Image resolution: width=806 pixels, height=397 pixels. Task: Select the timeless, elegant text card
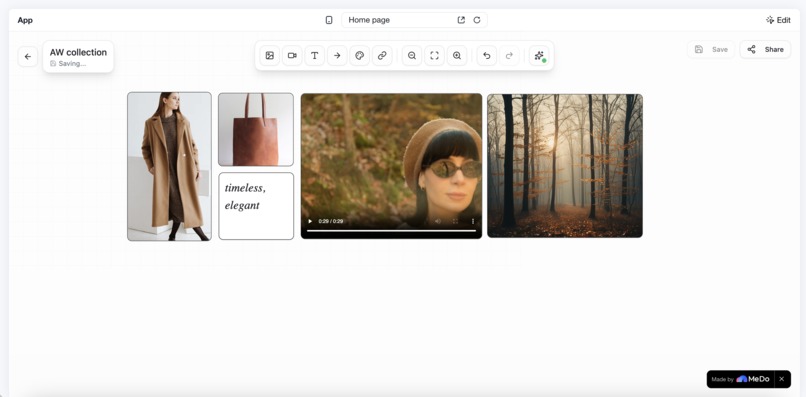coord(256,206)
